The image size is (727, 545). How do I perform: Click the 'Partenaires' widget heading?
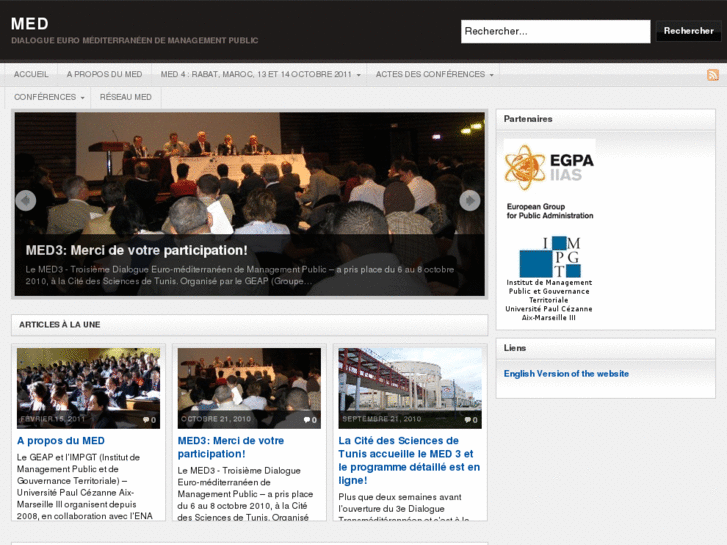pos(528,119)
